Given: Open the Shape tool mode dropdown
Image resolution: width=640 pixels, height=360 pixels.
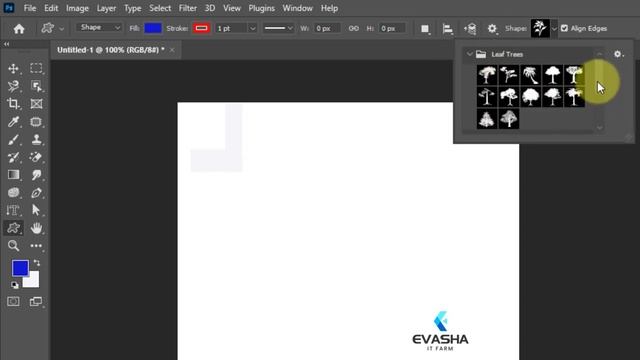Looking at the screenshot, I should (x=99, y=28).
